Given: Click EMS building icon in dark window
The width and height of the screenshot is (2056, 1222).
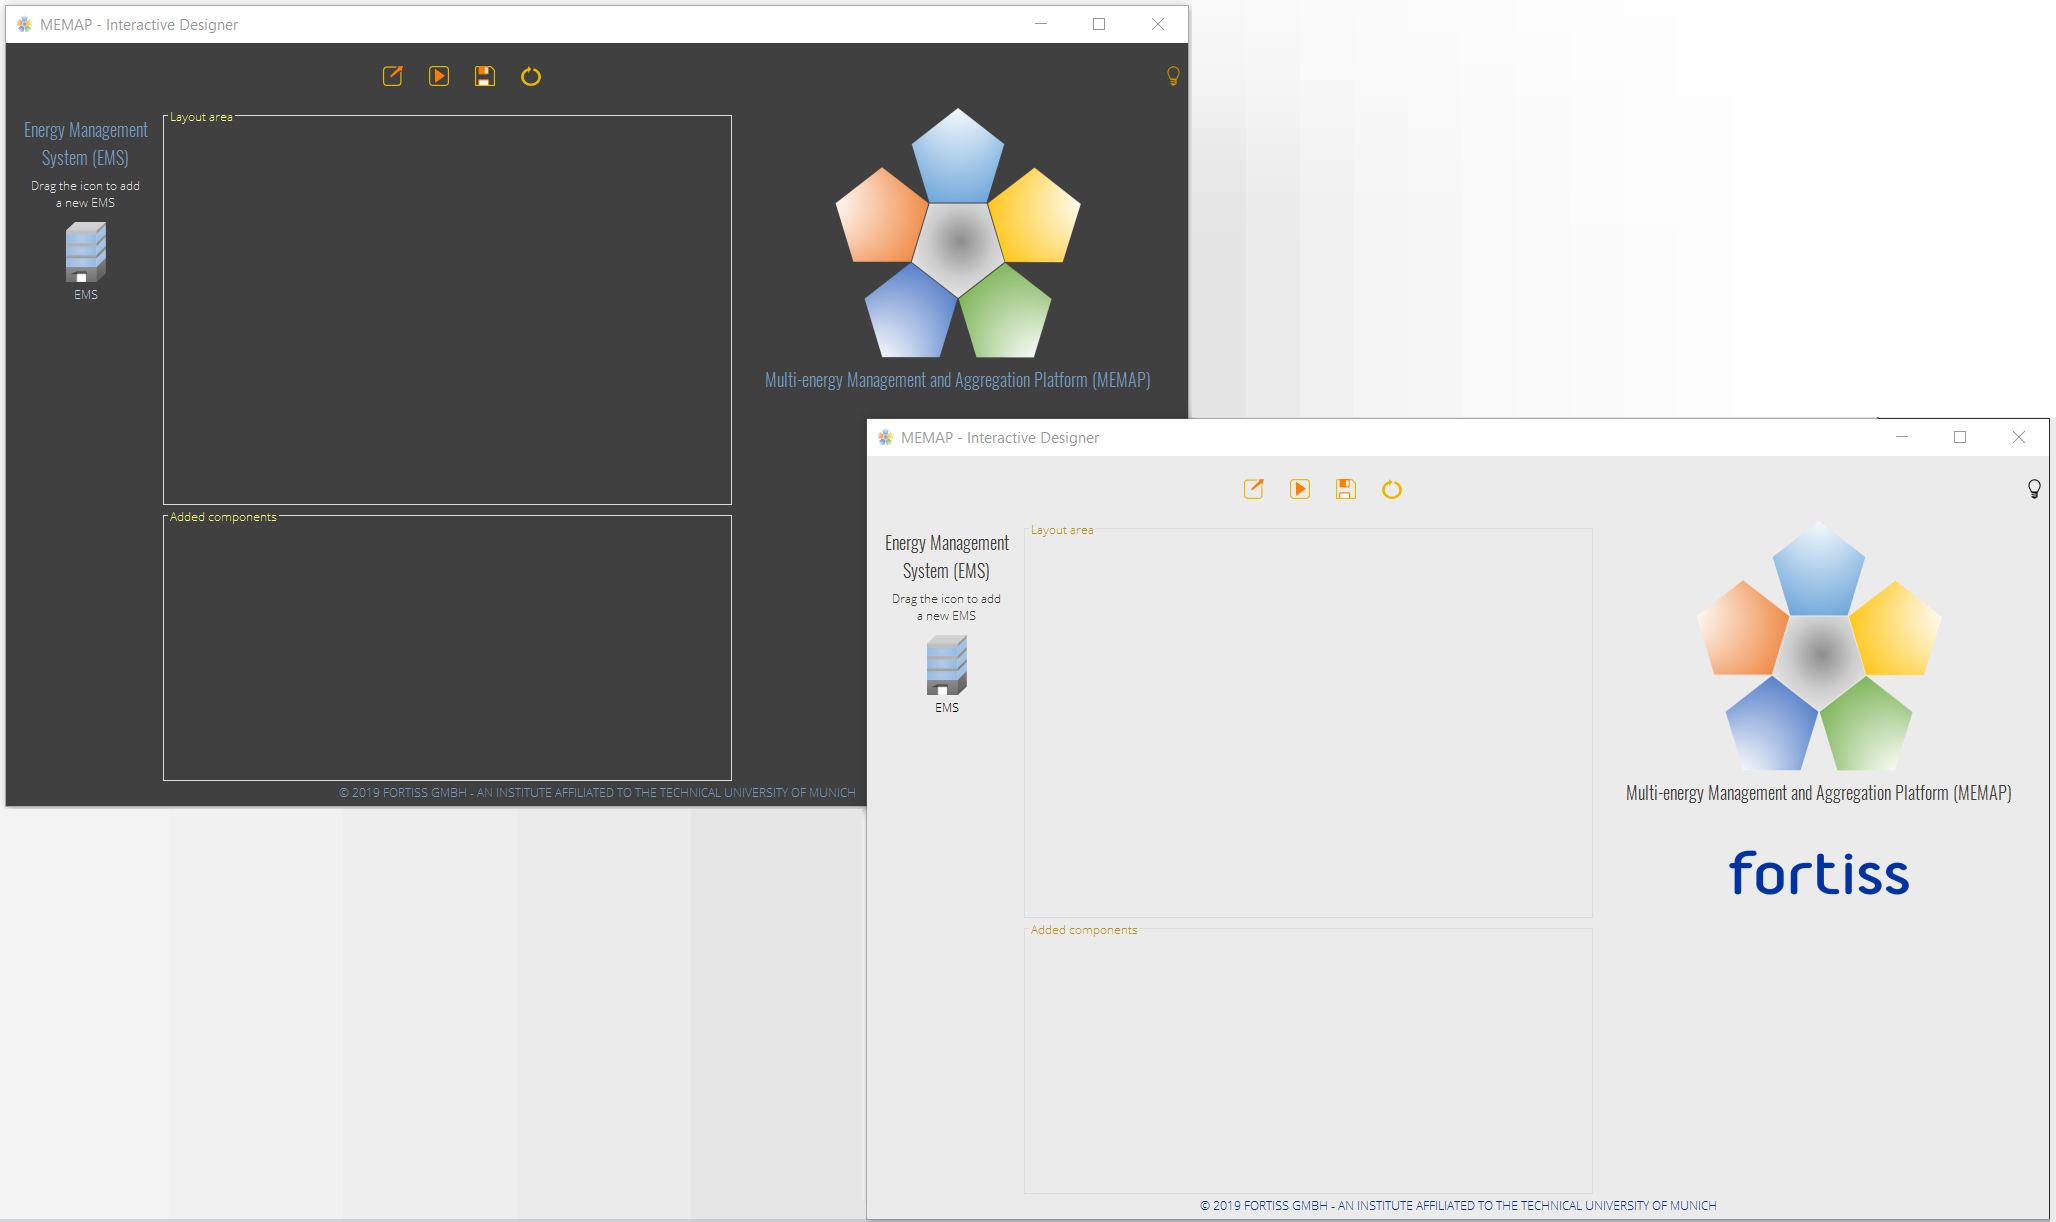Looking at the screenshot, I should (x=86, y=252).
